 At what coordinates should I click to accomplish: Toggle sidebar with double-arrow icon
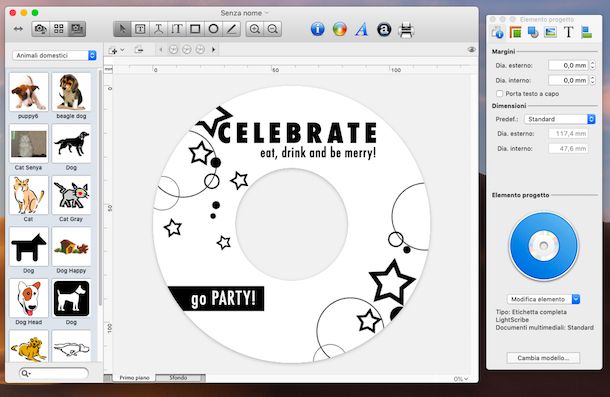point(18,29)
